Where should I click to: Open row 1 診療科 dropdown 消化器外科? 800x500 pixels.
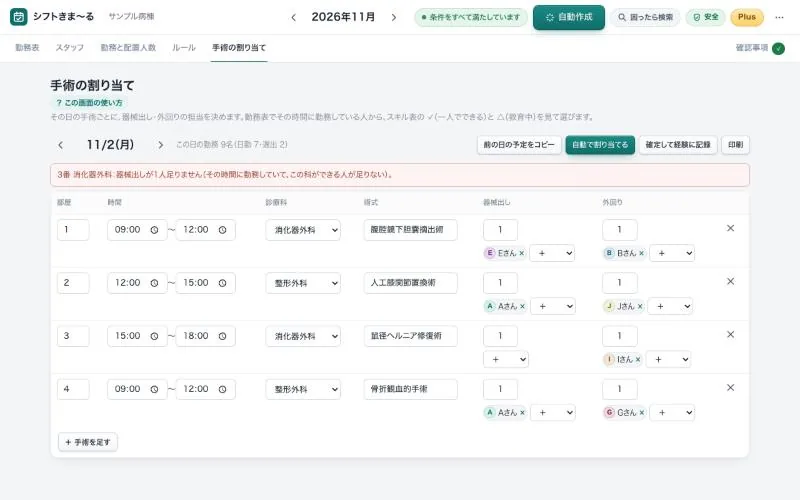[x=303, y=230]
